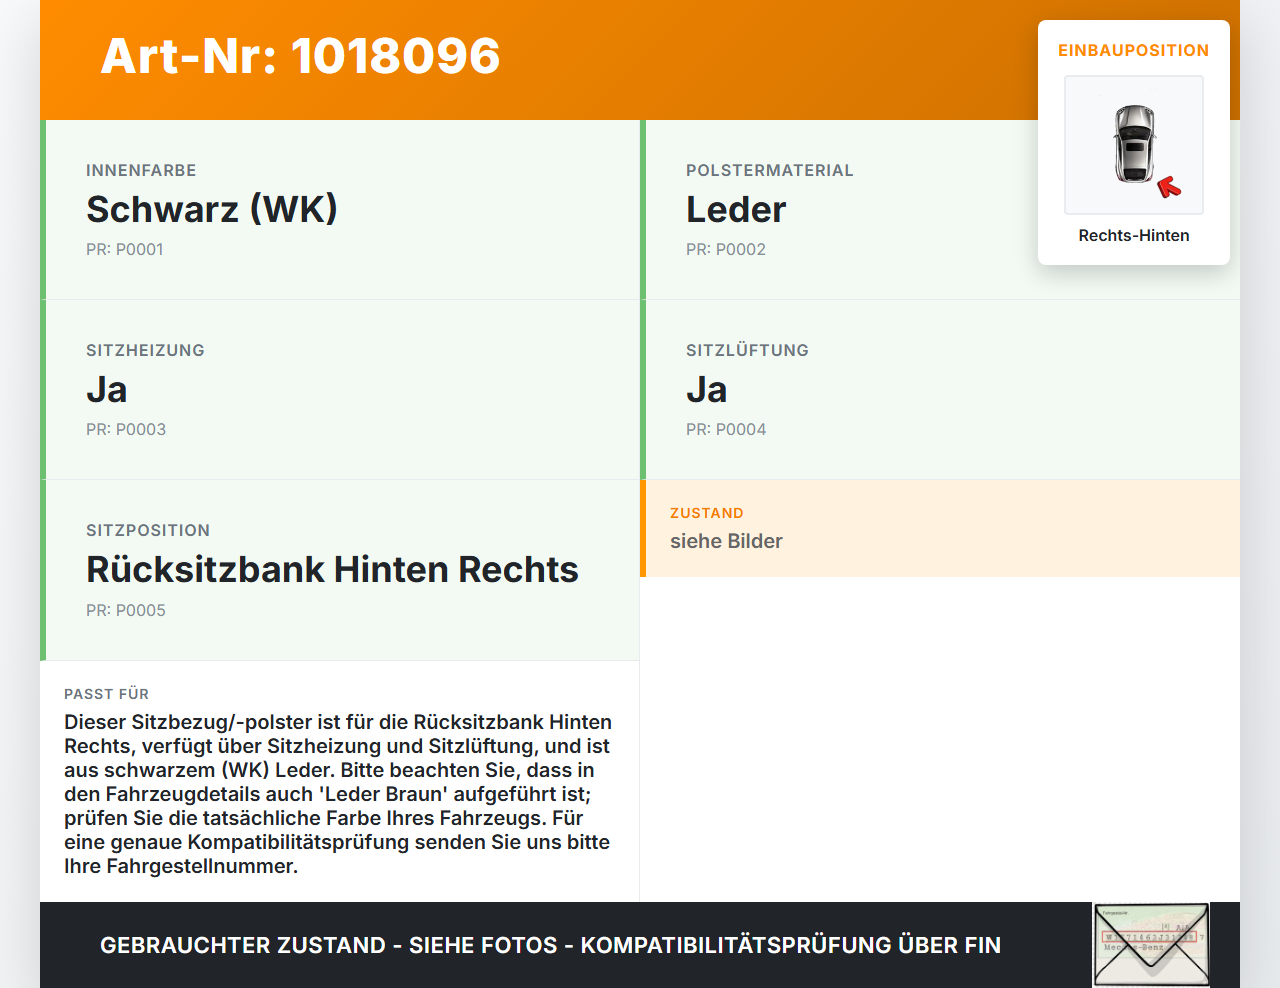Click the 'Rechts-Hinten' position label

1133,235
